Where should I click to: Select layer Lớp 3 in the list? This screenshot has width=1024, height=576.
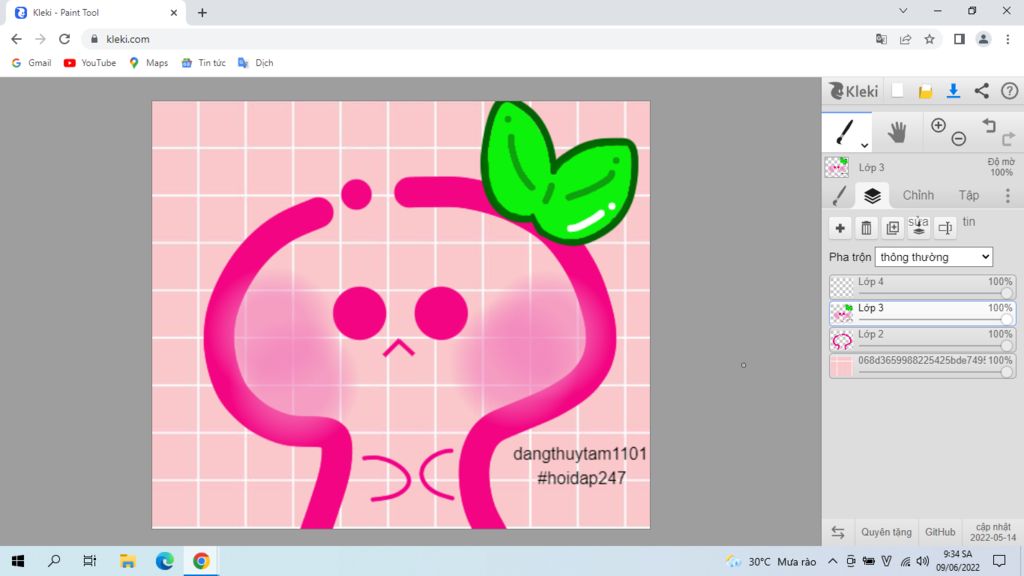(x=922, y=313)
